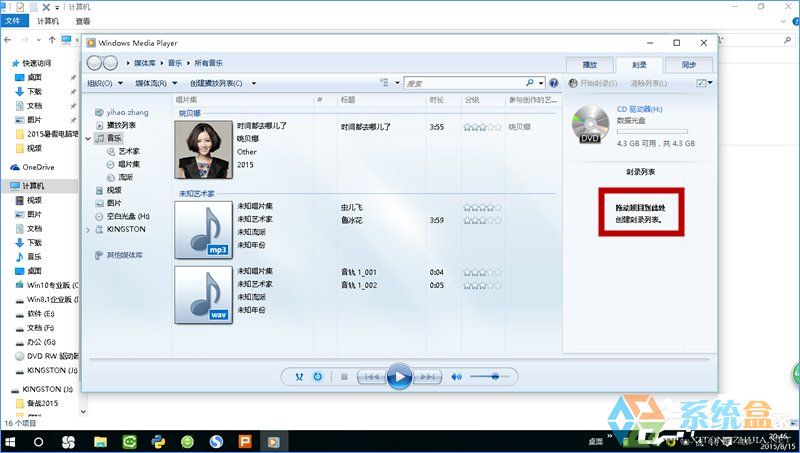Image resolution: width=800 pixels, height=453 pixels.
Task: Skip to next track
Action: [428, 377]
